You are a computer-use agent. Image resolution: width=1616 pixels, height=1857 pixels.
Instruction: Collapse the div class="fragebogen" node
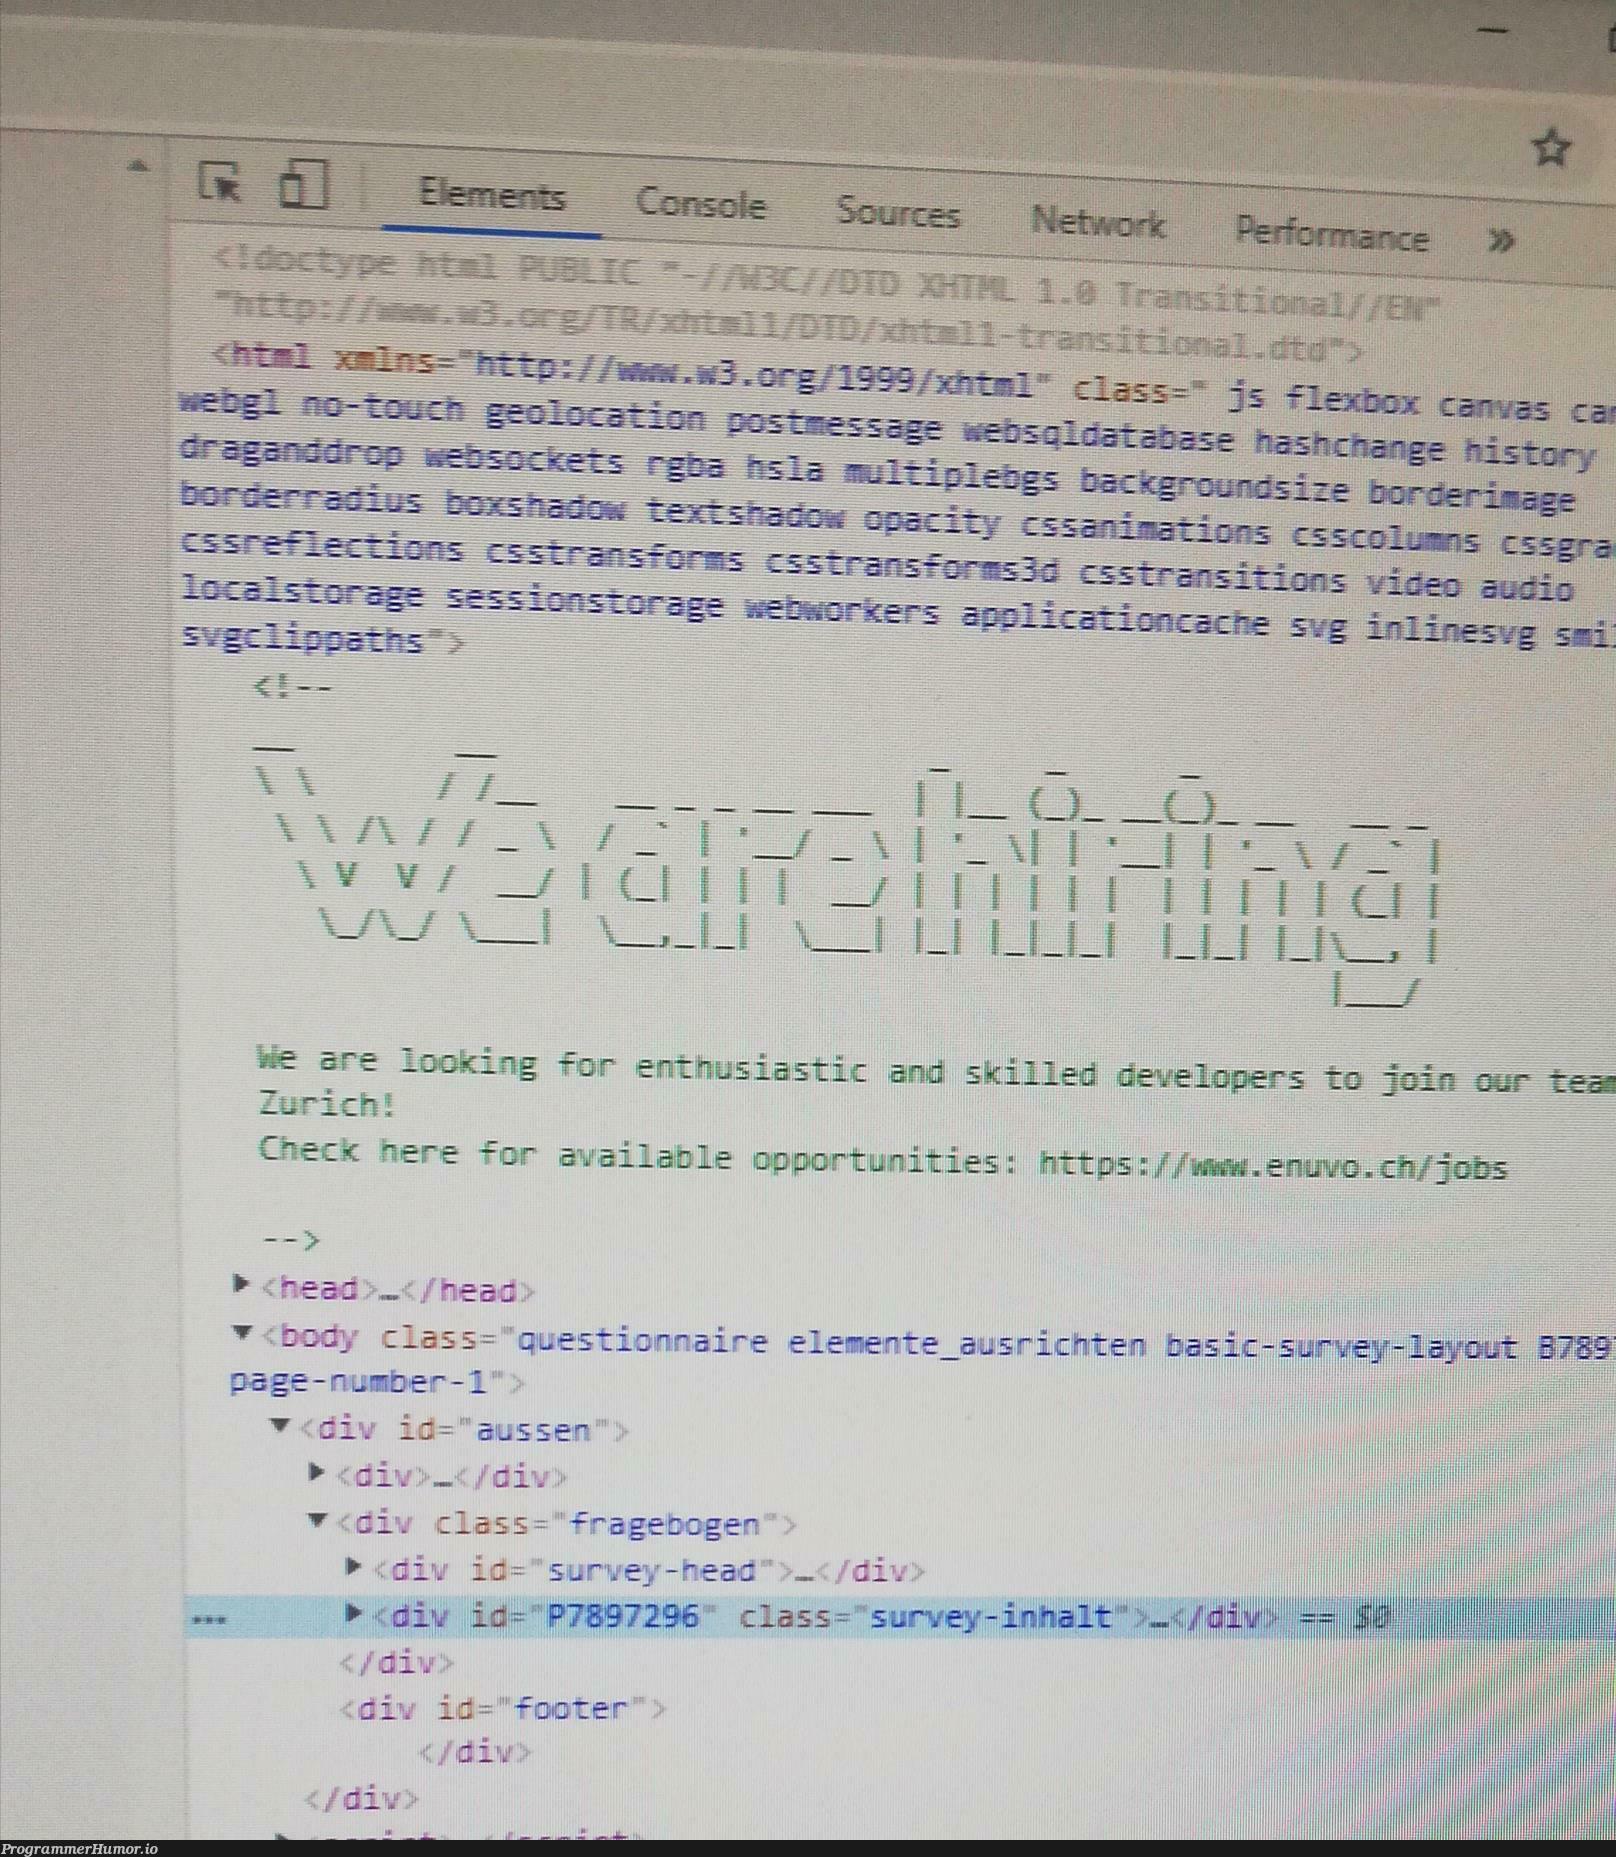[317, 1520]
